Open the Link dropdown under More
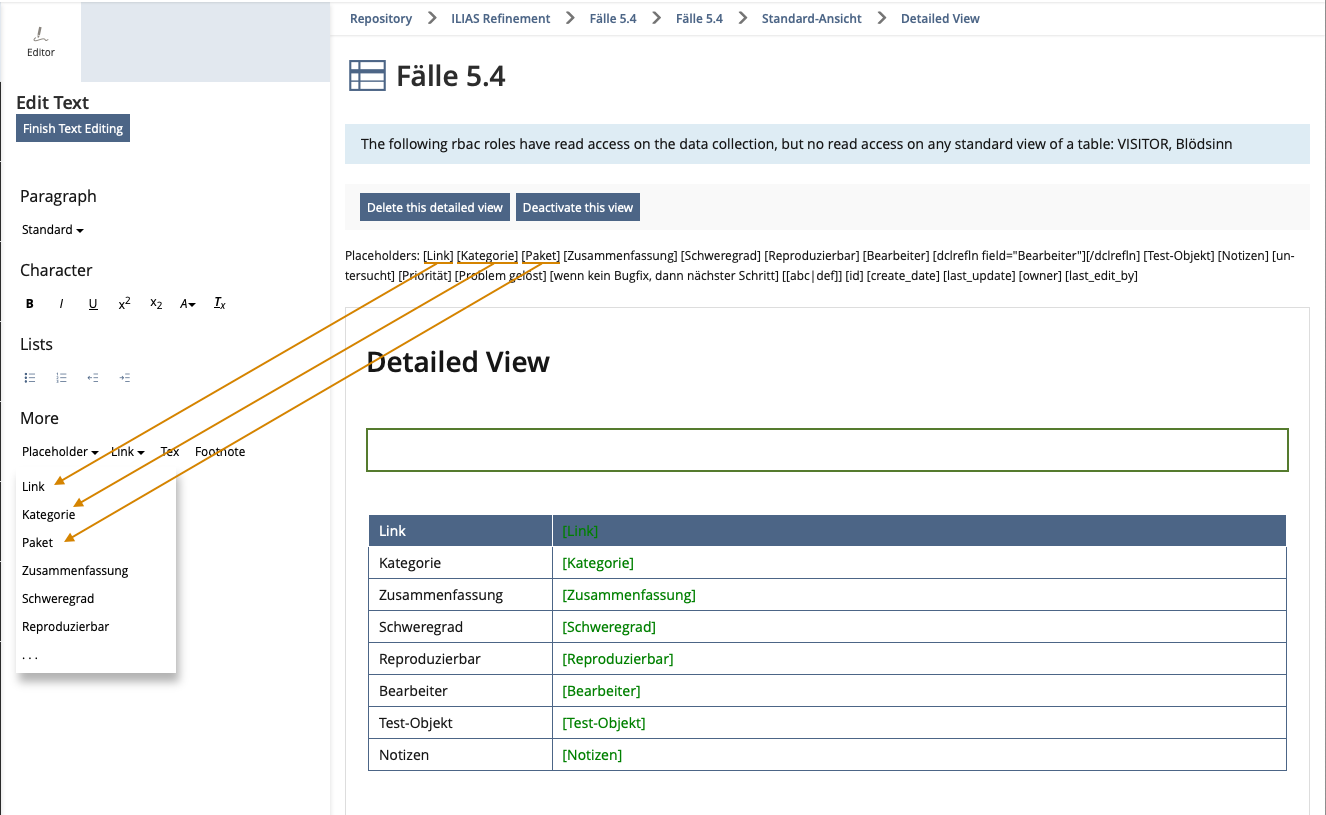The image size is (1326, 815). 127,452
